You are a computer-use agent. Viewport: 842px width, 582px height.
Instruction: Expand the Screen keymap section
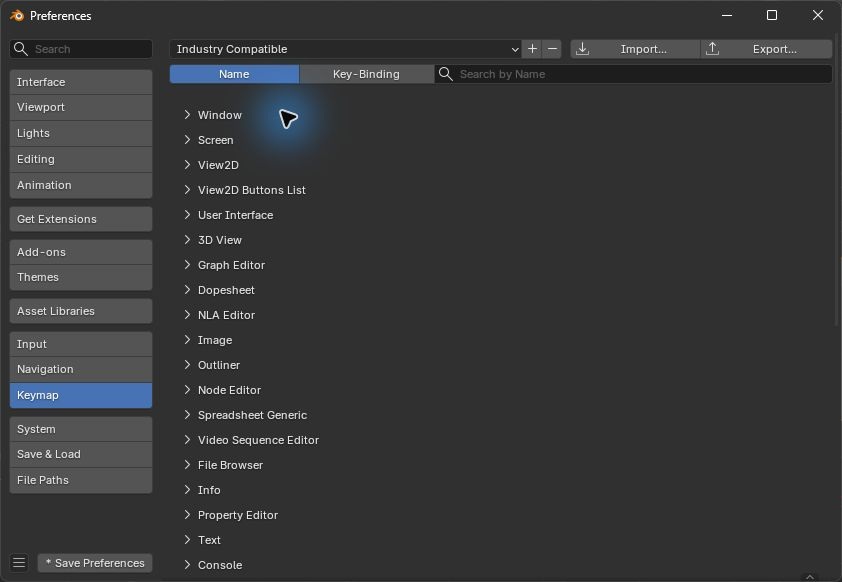(x=187, y=140)
